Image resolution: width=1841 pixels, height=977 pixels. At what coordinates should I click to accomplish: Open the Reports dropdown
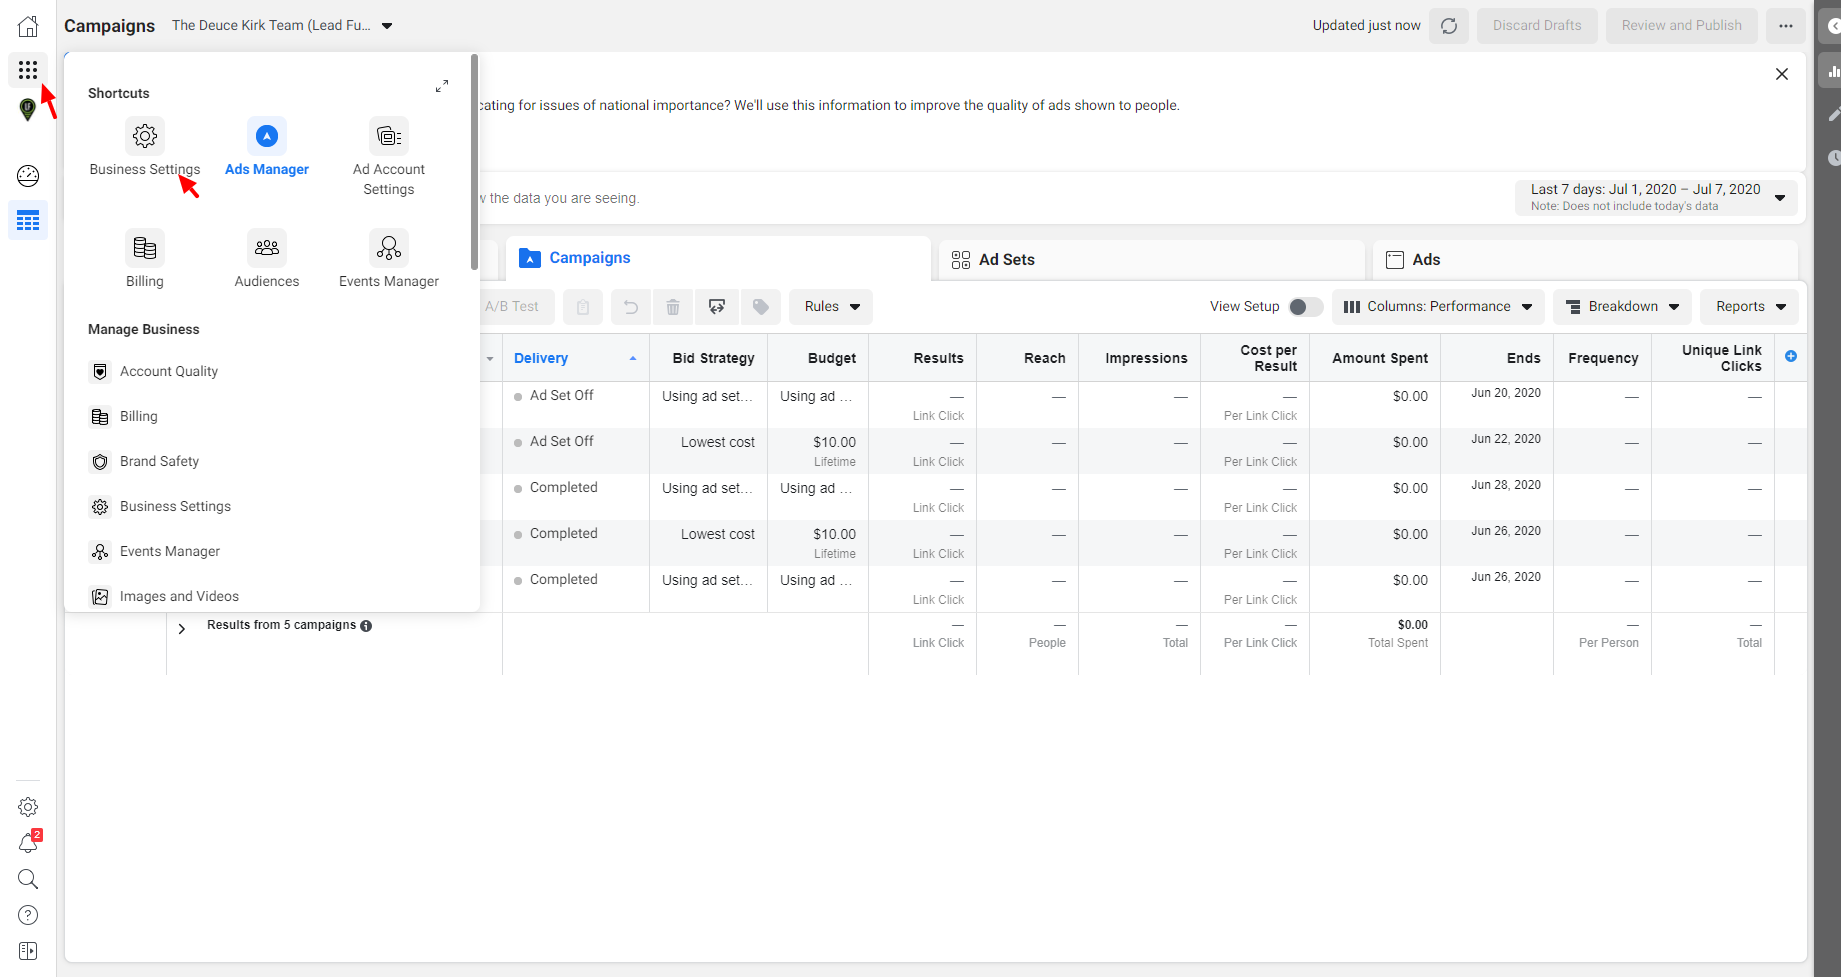[1750, 307]
